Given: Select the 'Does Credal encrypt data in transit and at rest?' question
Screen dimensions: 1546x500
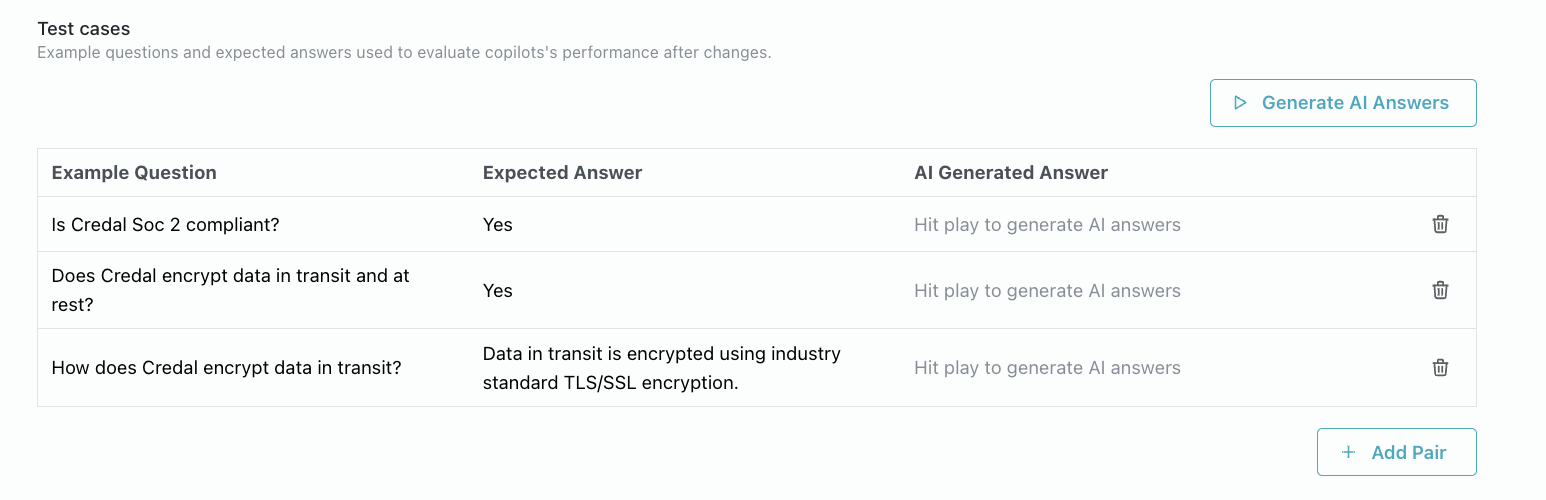Looking at the screenshot, I should point(230,290).
